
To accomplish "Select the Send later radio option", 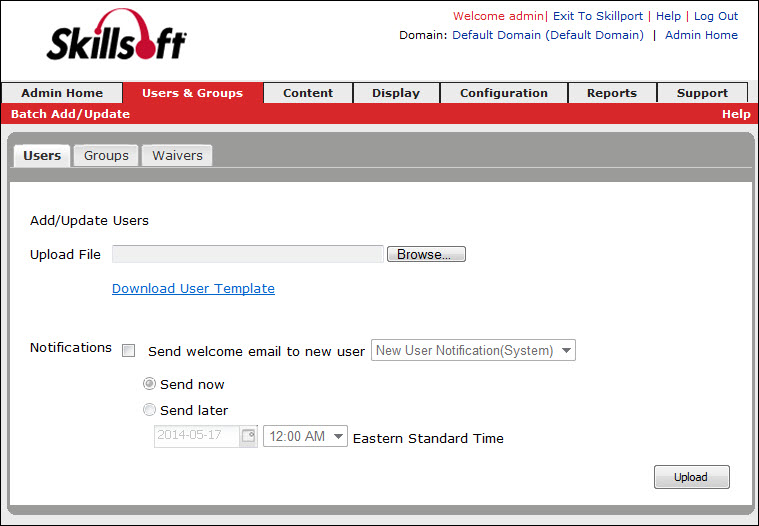I will coord(149,410).
